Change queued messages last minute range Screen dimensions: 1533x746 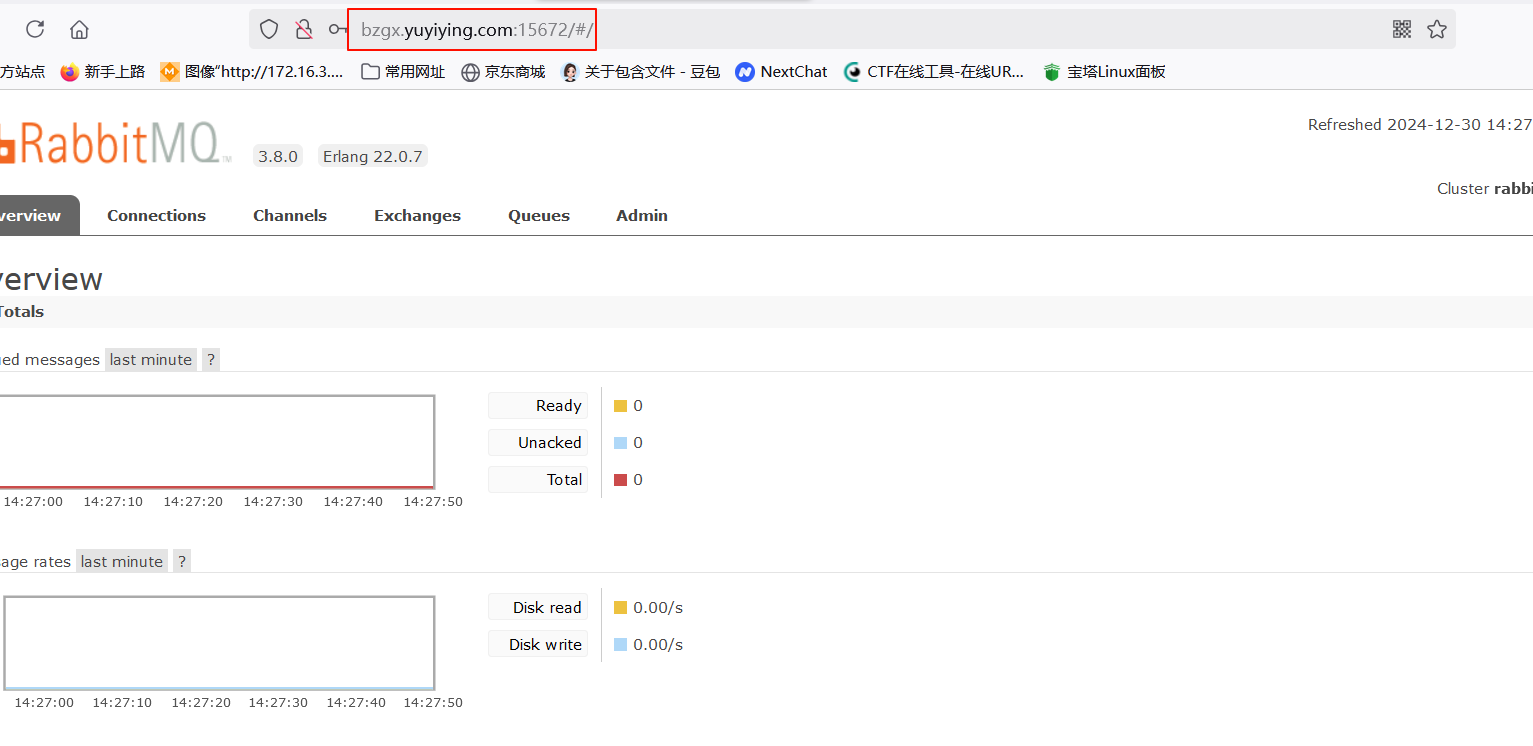click(150, 360)
